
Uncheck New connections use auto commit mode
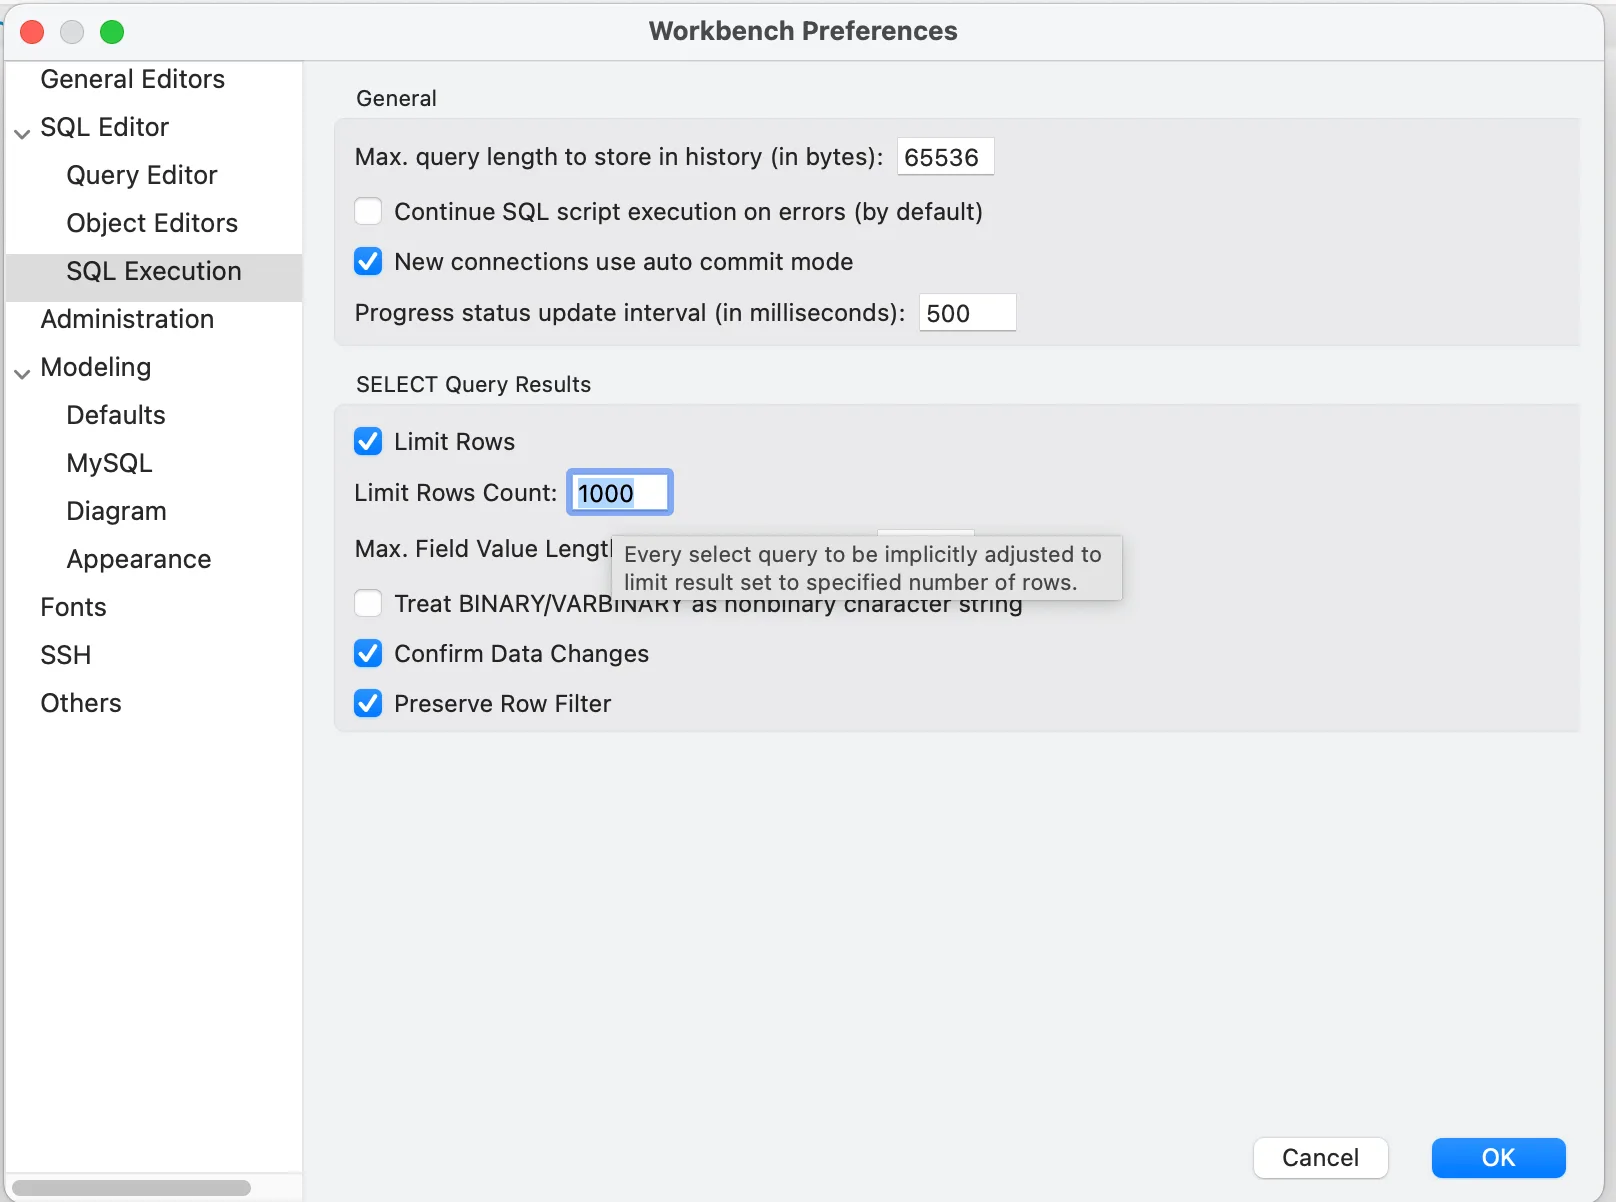click(368, 261)
